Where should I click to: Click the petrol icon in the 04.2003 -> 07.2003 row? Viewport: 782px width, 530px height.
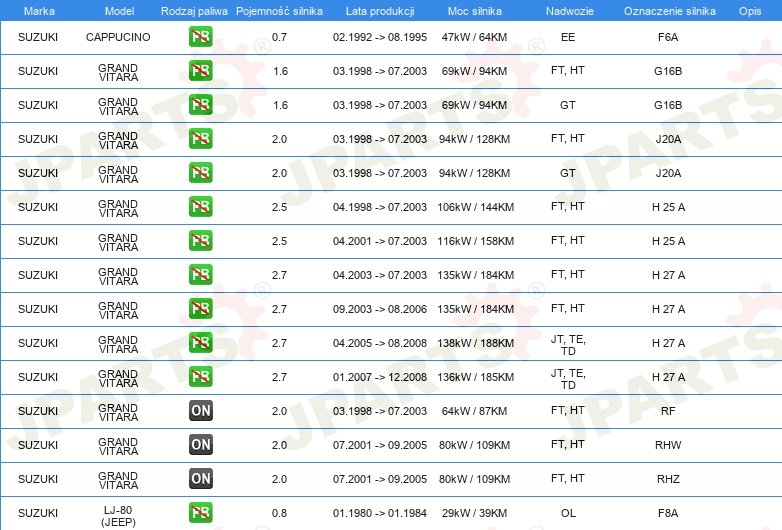200,274
